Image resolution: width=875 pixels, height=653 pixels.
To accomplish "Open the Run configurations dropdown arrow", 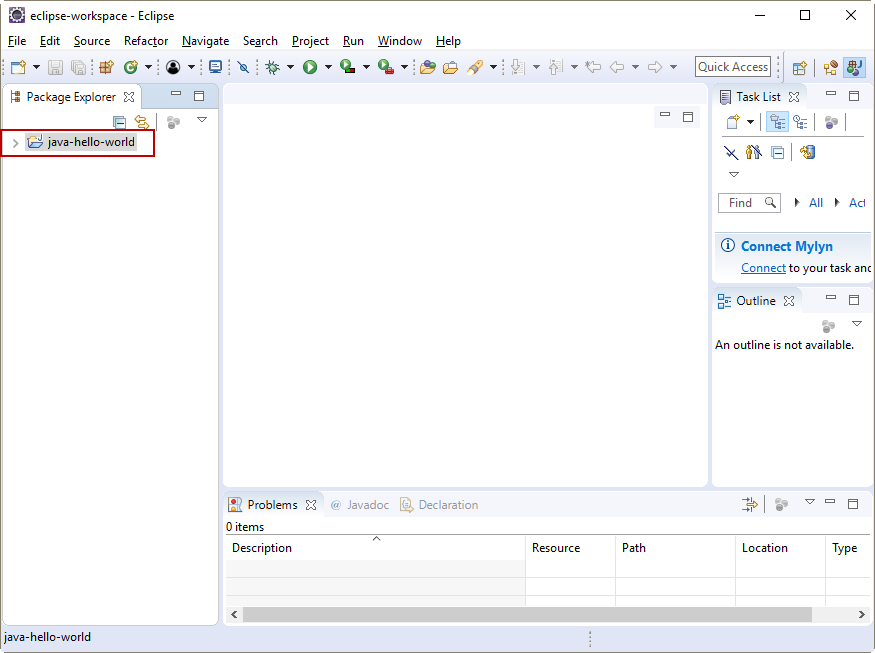I will click(328, 68).
